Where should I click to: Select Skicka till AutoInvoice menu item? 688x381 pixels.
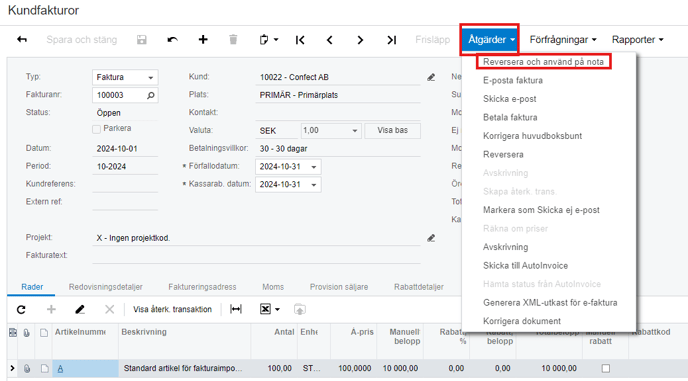coord(525,266)
